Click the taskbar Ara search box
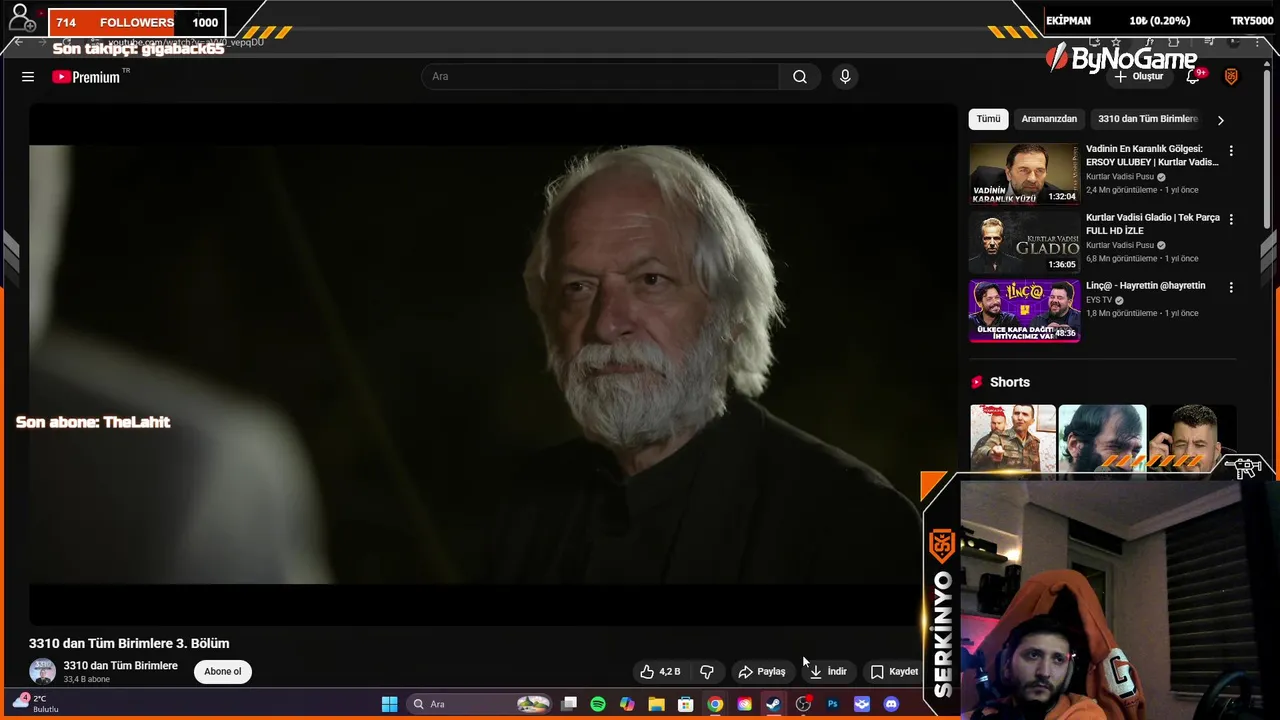 point(481,704)
